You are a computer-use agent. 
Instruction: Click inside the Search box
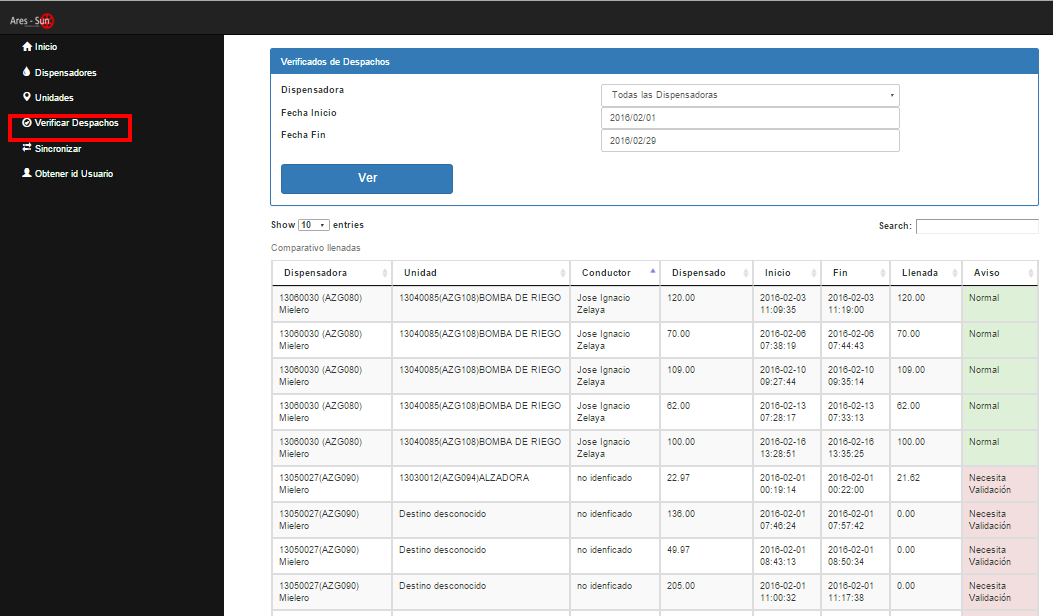(977, 225)
